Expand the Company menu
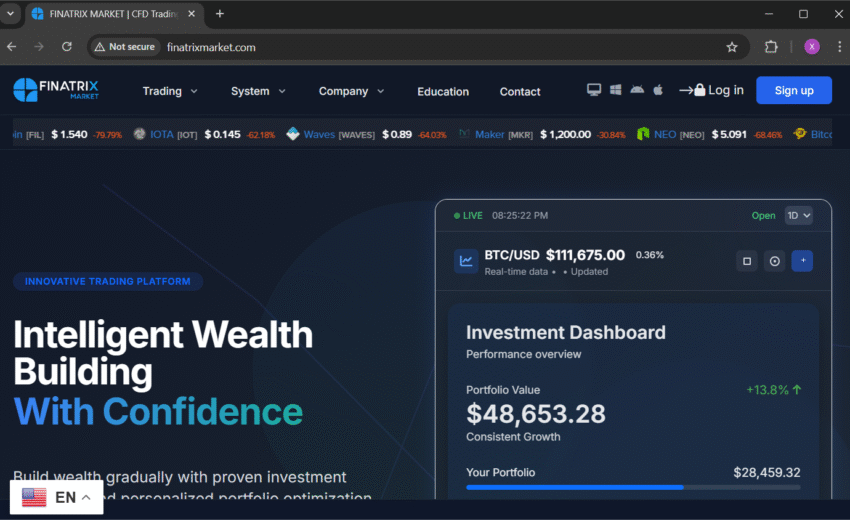The image size is (850, 520). coord(351,91)
